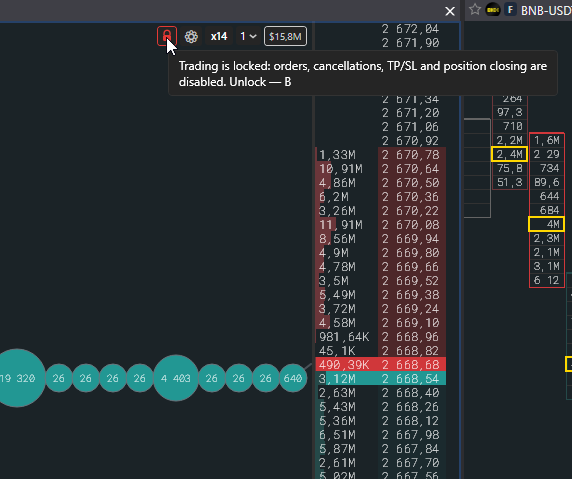Image resolution: width=572 pixels, height=479 pixels.
Task: Select ask price 2 670,22
Action: 411,211
